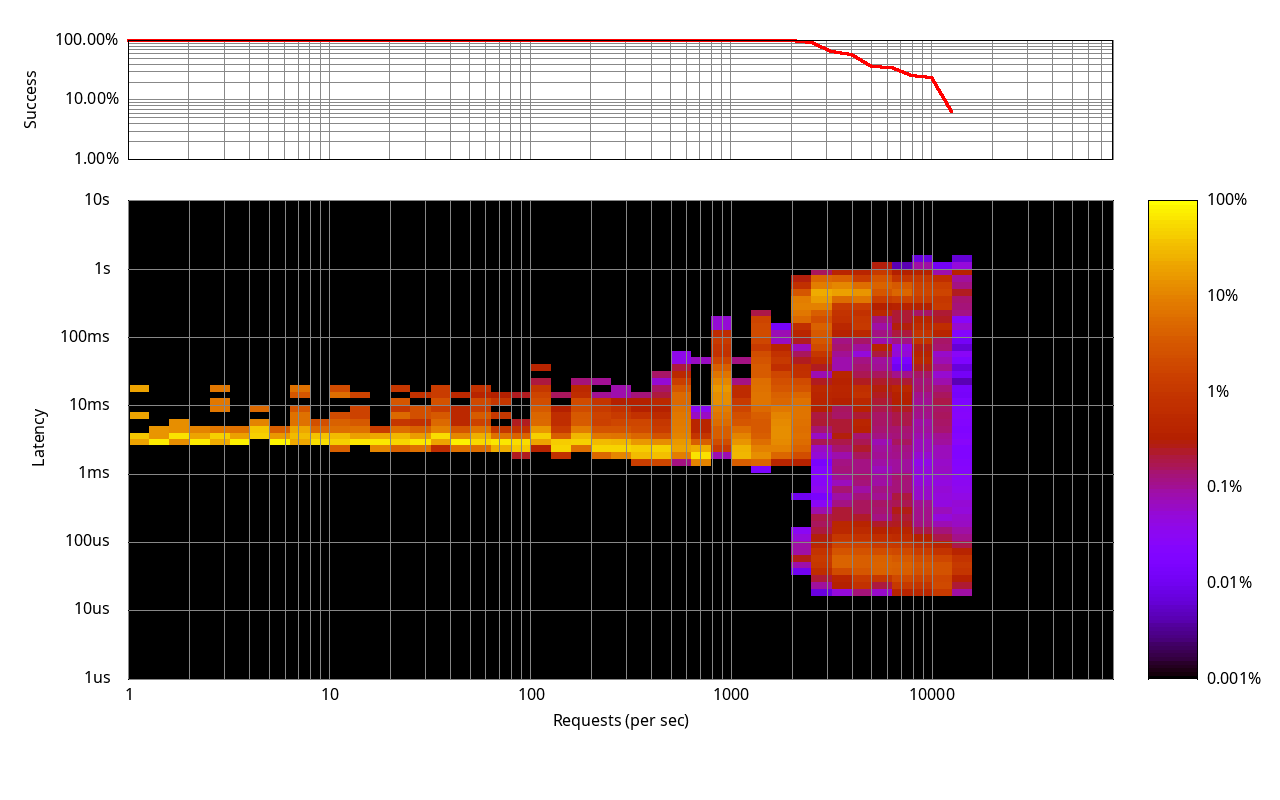Click the 100ms latency tick label
Viewport: 1280px width, 800px height.
pos(86,337)
